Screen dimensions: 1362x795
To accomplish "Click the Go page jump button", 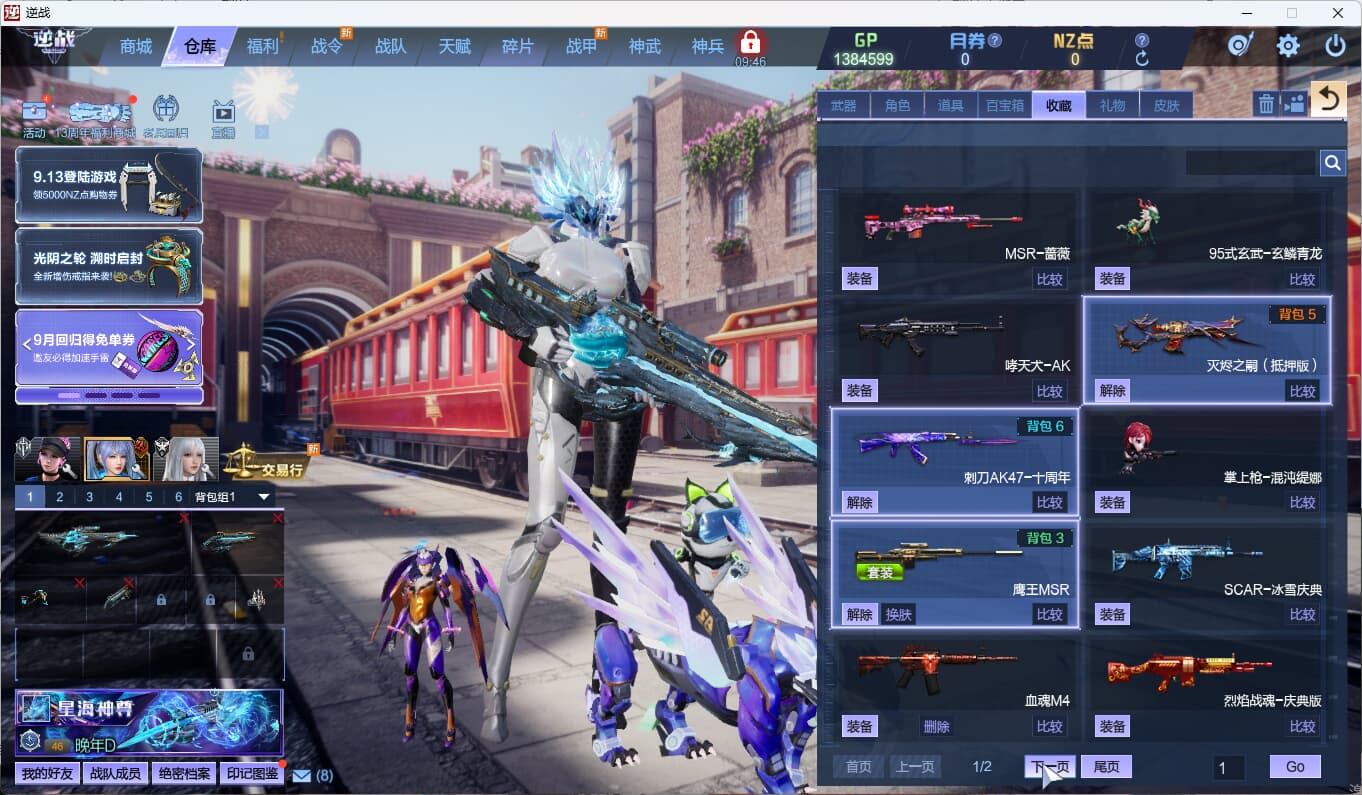I will tap(1295, 766).
